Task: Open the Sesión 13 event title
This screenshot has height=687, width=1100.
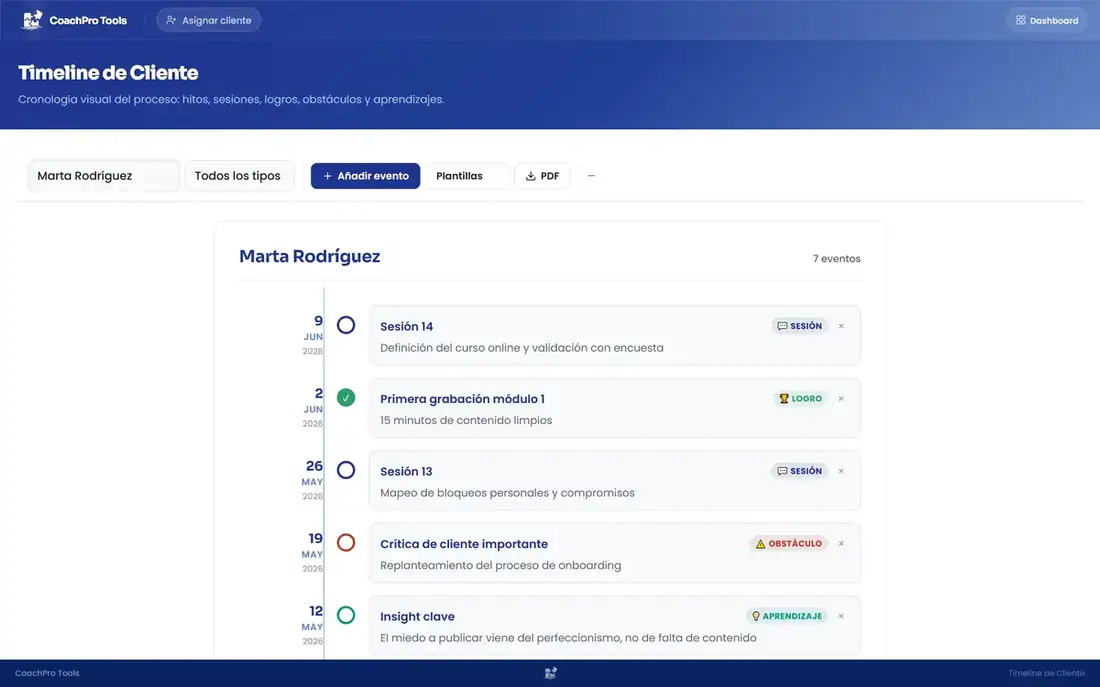Action: click(406, 472)
